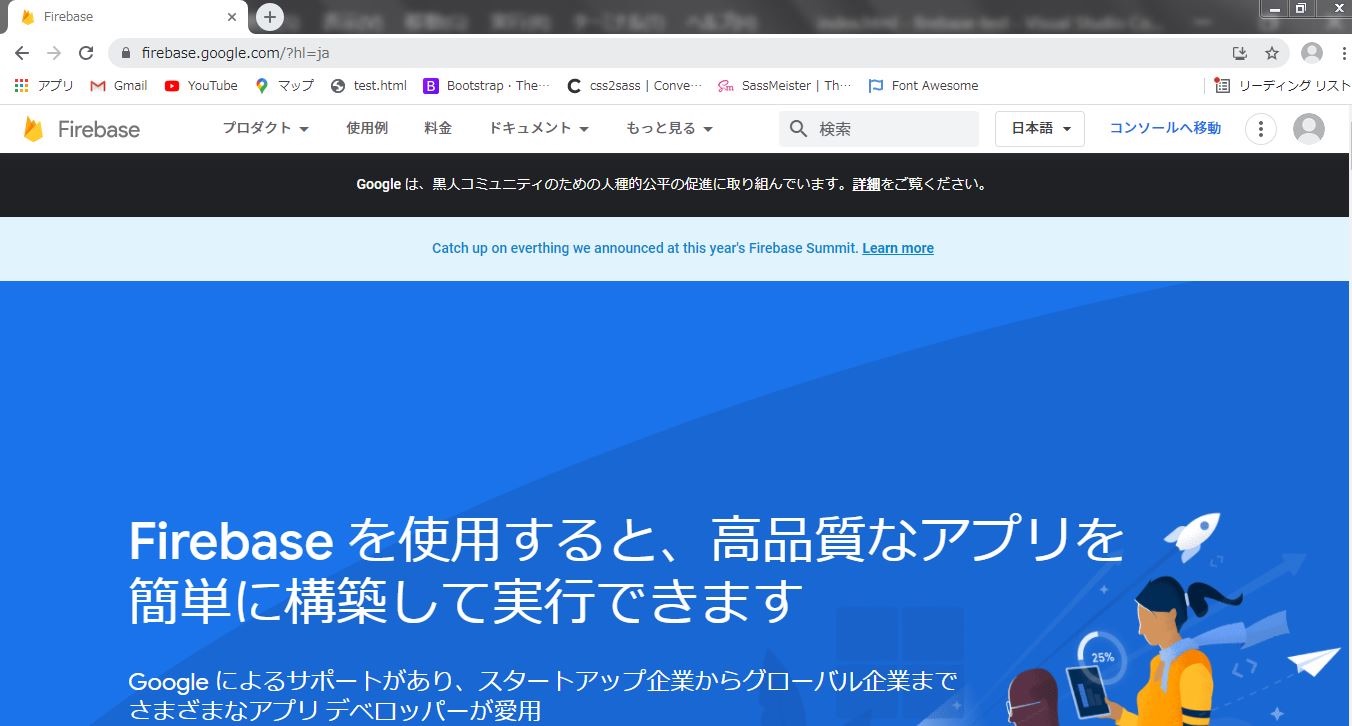Image resolution: width=1352 pixels, height=726 pixels.
Task: Open the three-dot more options menu
Action: click(1261, 129)
